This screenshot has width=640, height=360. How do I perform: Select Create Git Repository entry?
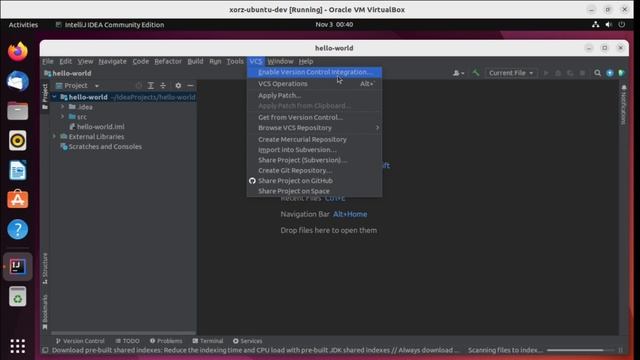(314, 170)
